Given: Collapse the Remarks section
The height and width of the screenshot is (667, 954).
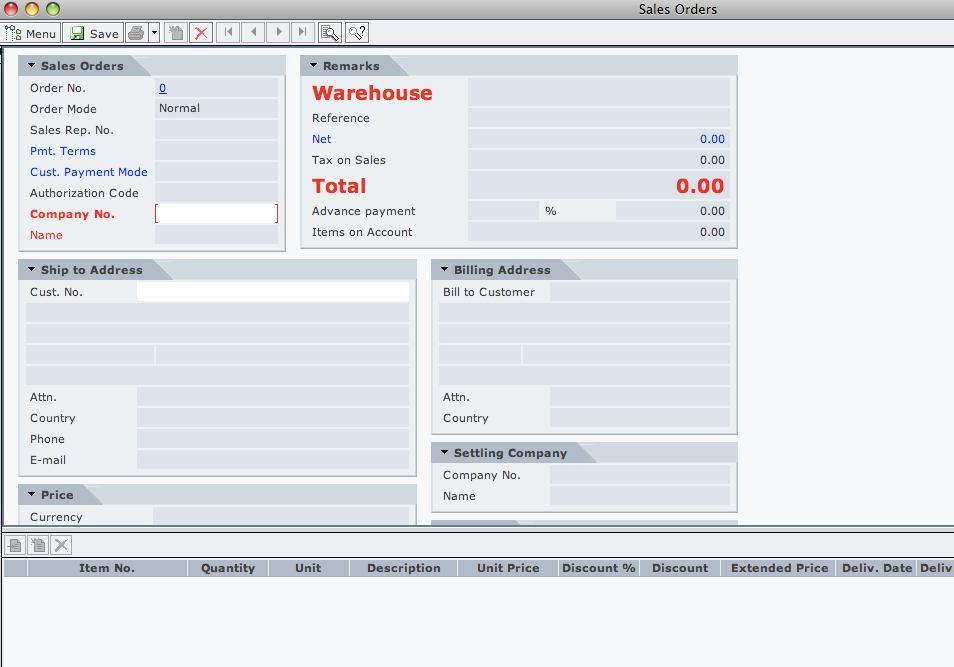Looking at the screenshot, I should click(313, 65).
